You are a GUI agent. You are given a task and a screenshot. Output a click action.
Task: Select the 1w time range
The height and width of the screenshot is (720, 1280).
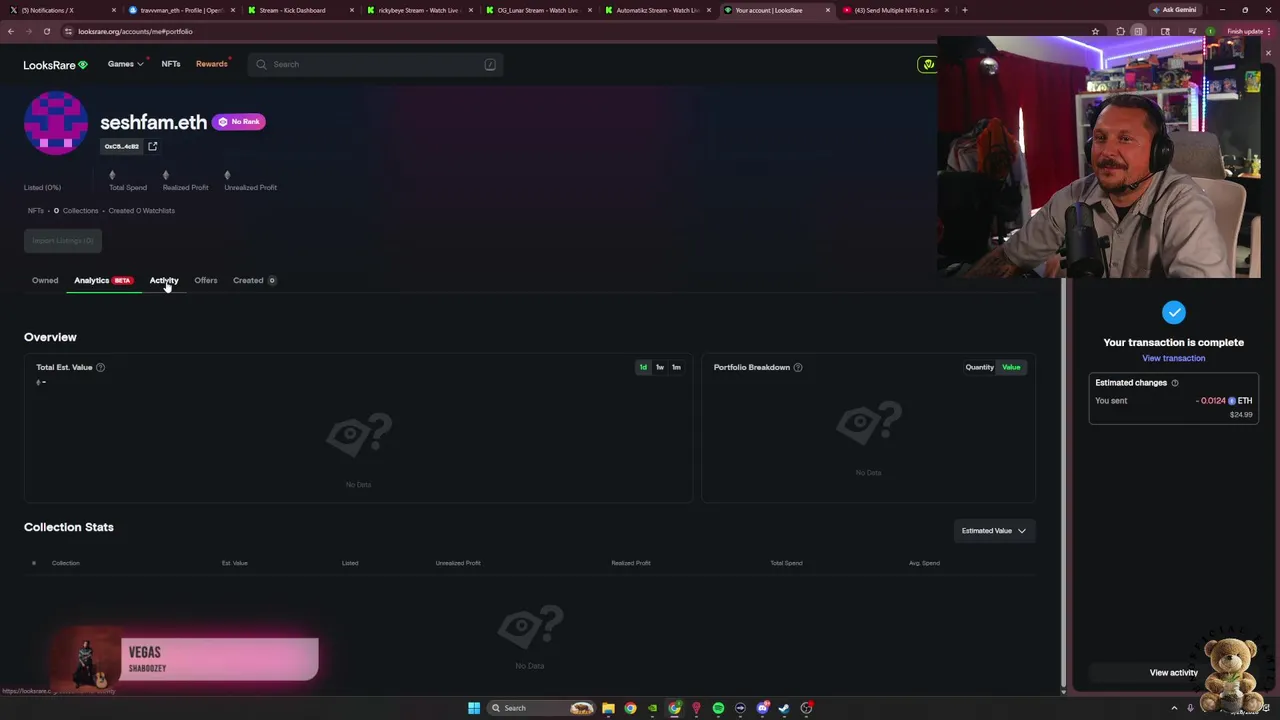pyautogui.click(x=660, y=367)
